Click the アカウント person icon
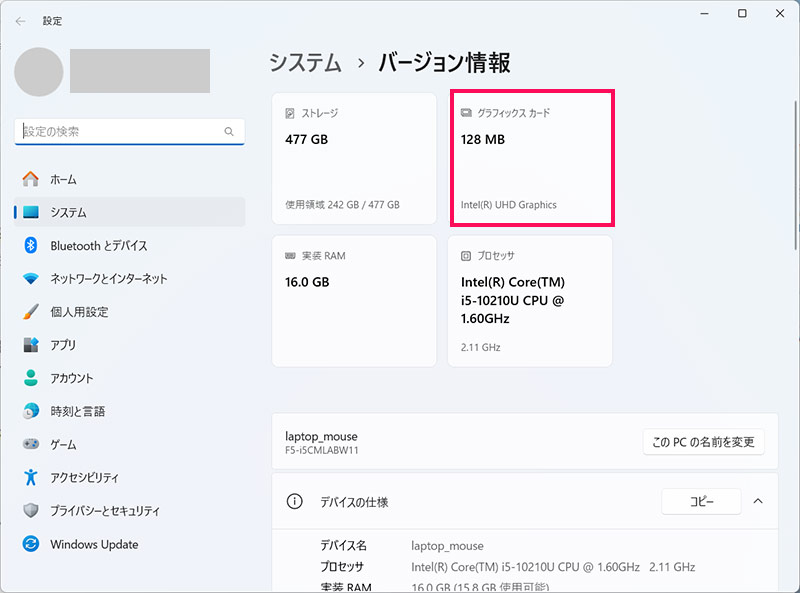 click(x=31, y=378)
